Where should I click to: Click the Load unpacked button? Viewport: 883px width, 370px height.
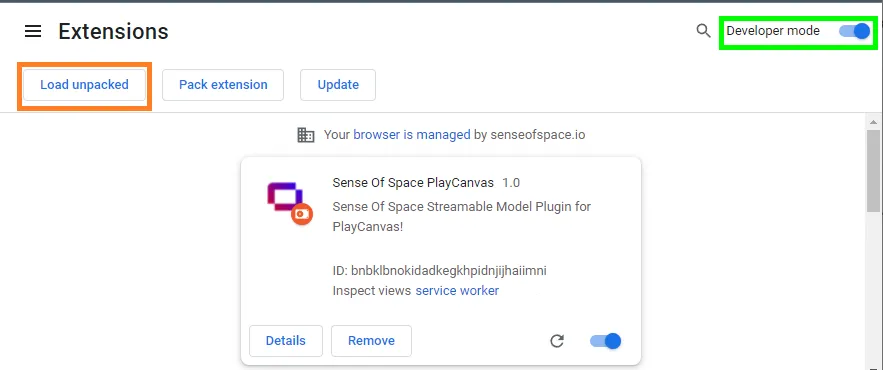click(x=84, y=85)
